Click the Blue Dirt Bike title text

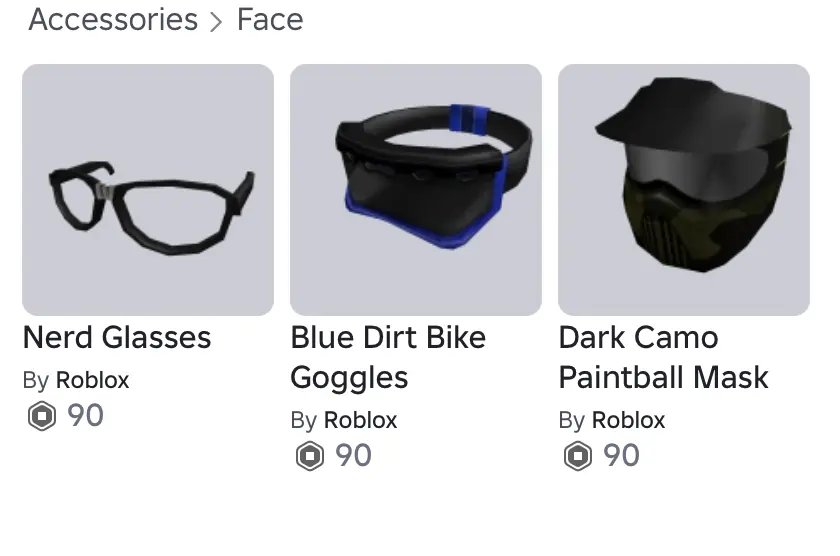coord(388,338)
